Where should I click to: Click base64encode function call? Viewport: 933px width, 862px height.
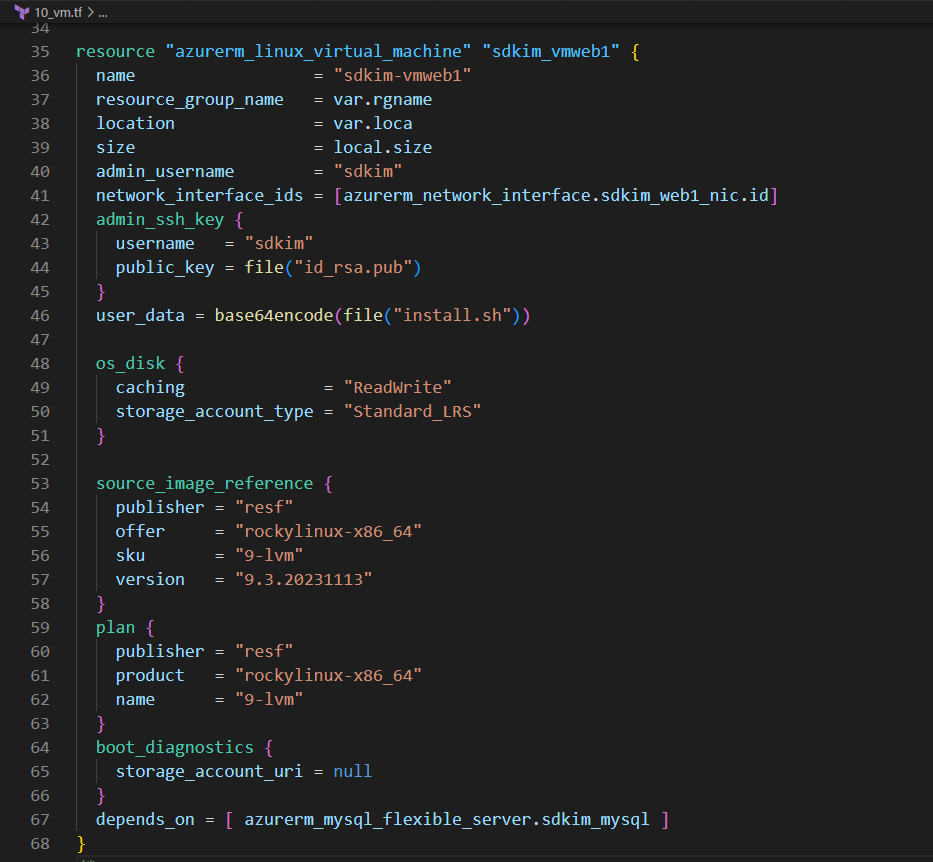click(x=274, y=315)
